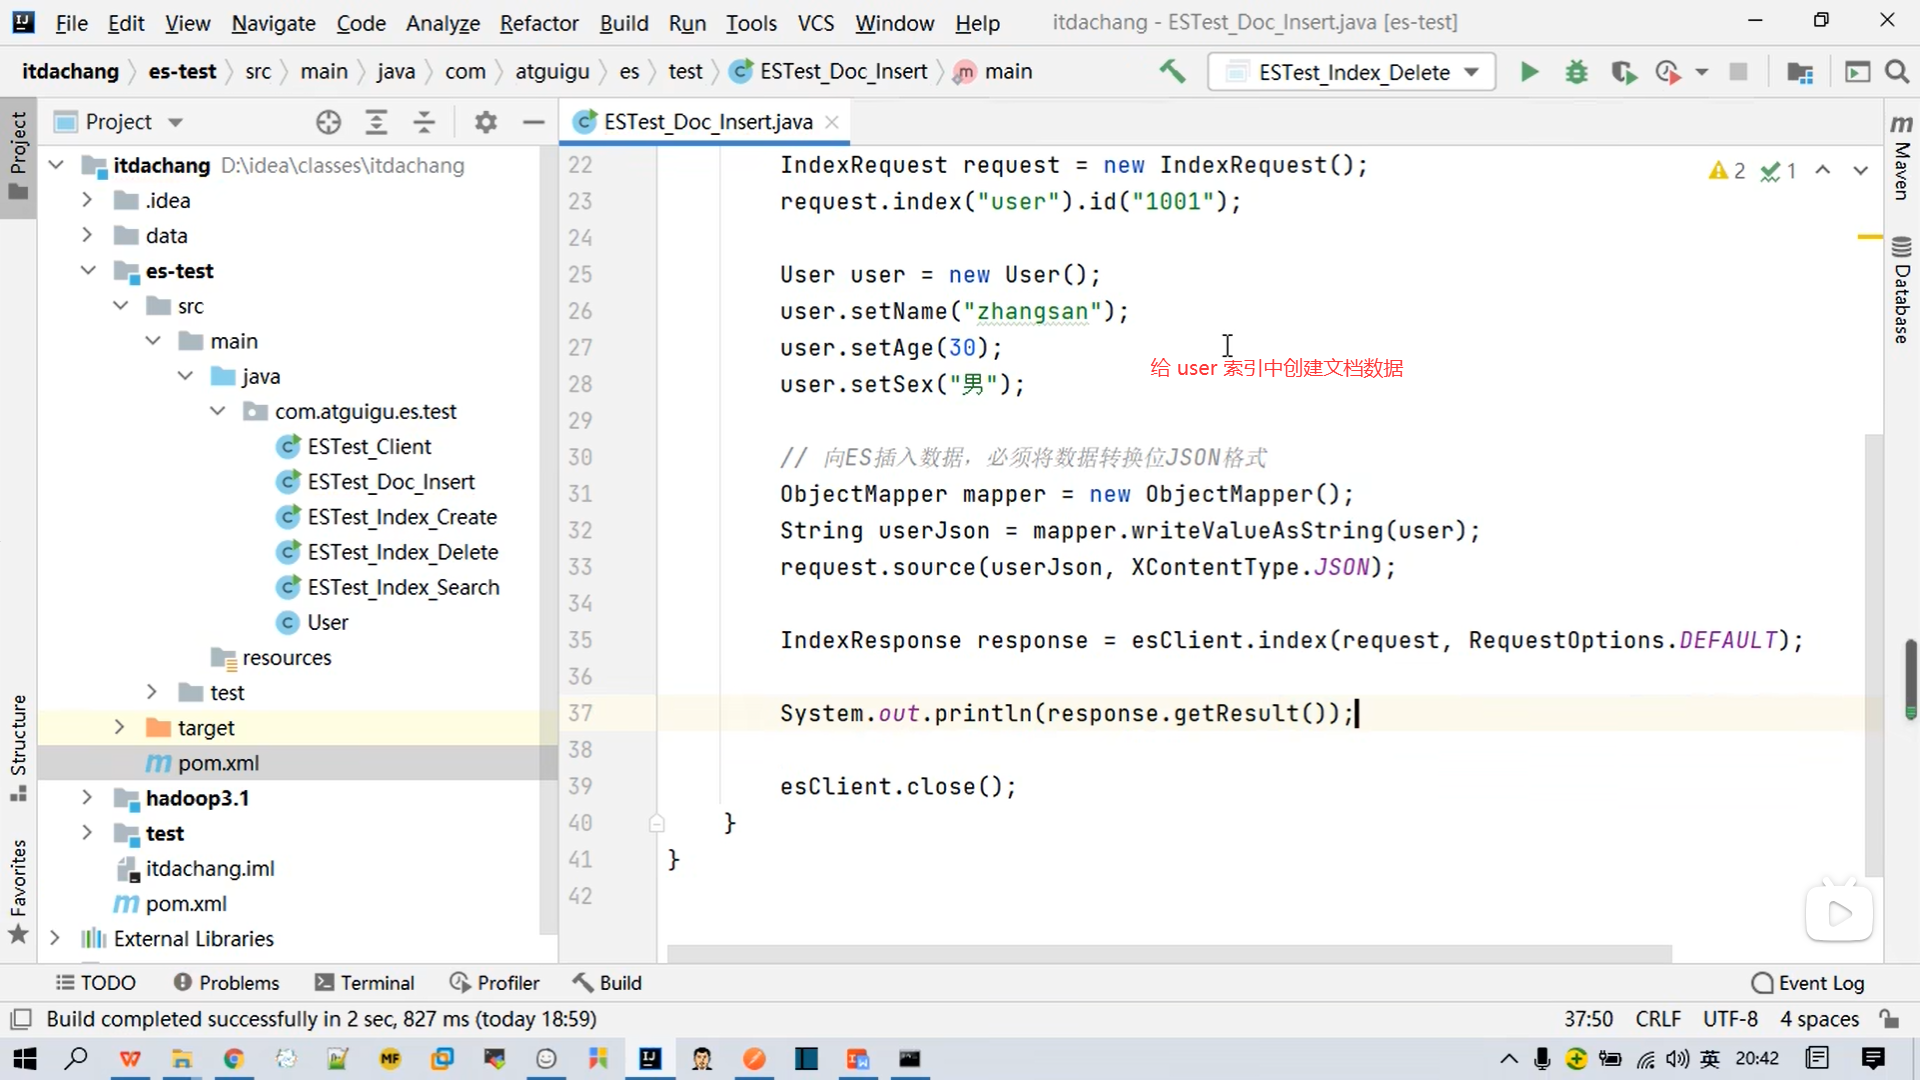Open the Event Log

click(x=1808, y=983)
